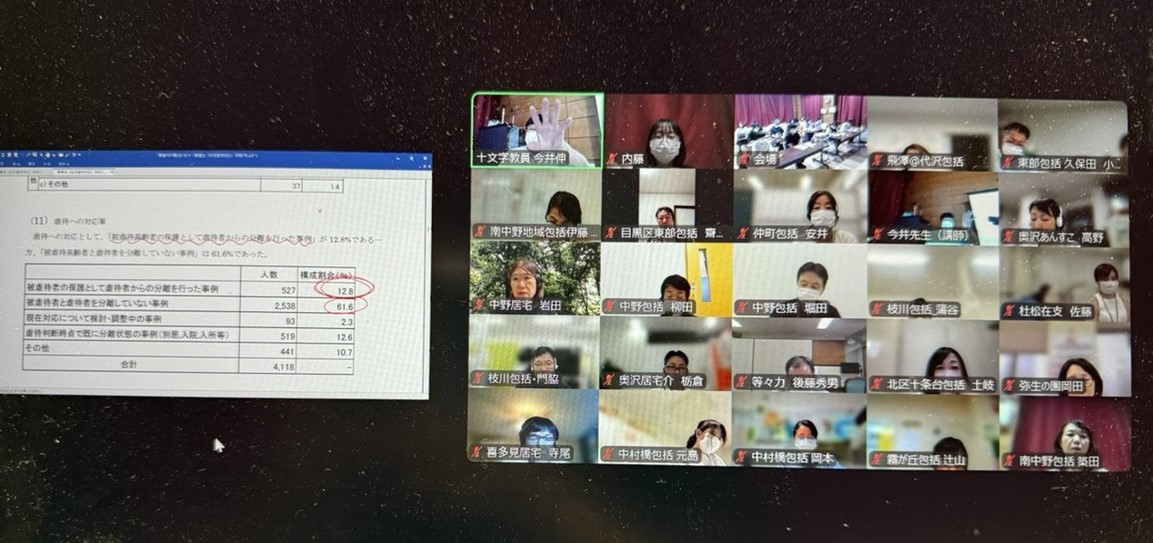The image size is (1153, 543).
Task: Click muted mic icon for 喜多見居宅 寺尾
Action: (479, 455)
